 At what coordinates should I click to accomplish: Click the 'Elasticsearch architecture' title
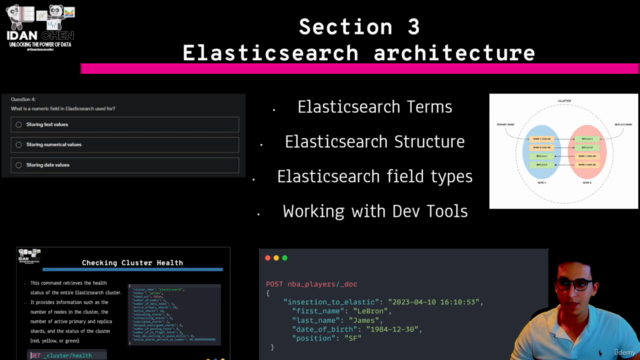(359, 53)
